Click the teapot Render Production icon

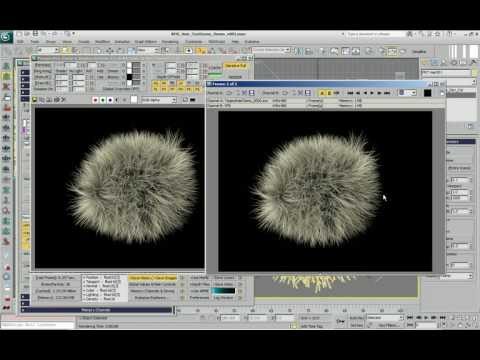[x=403, y=51]
